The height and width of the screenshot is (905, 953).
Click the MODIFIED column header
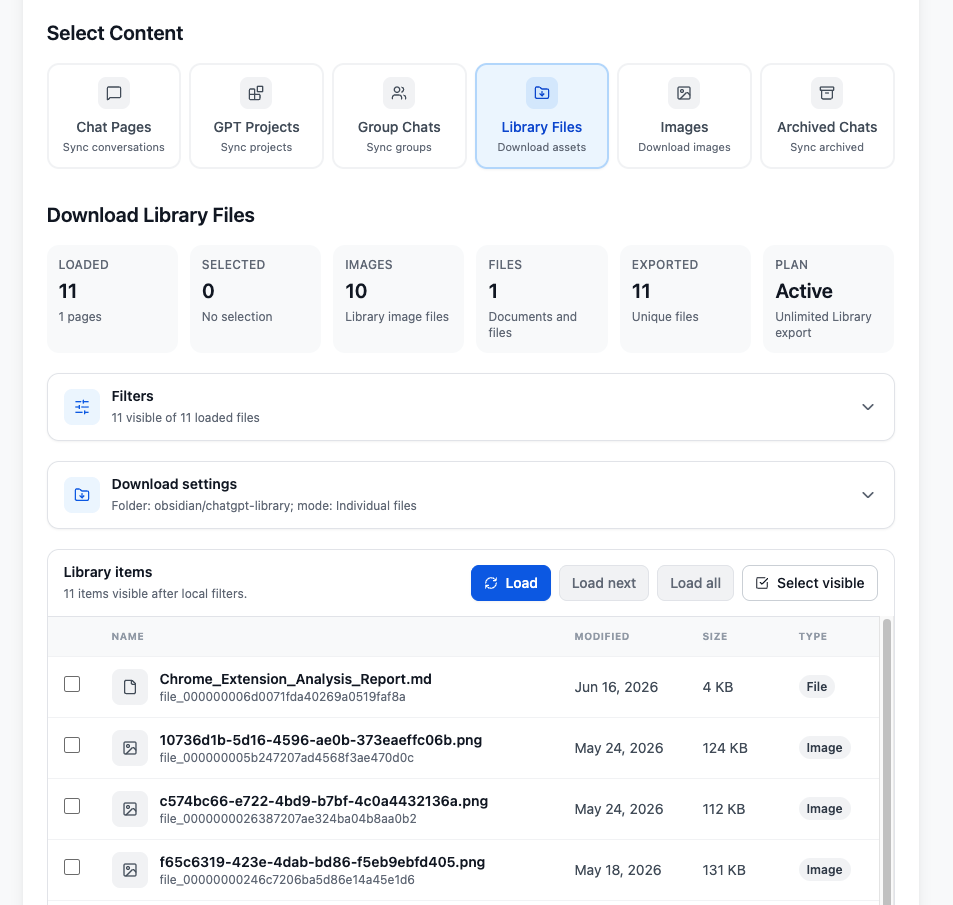click(602, 636)
